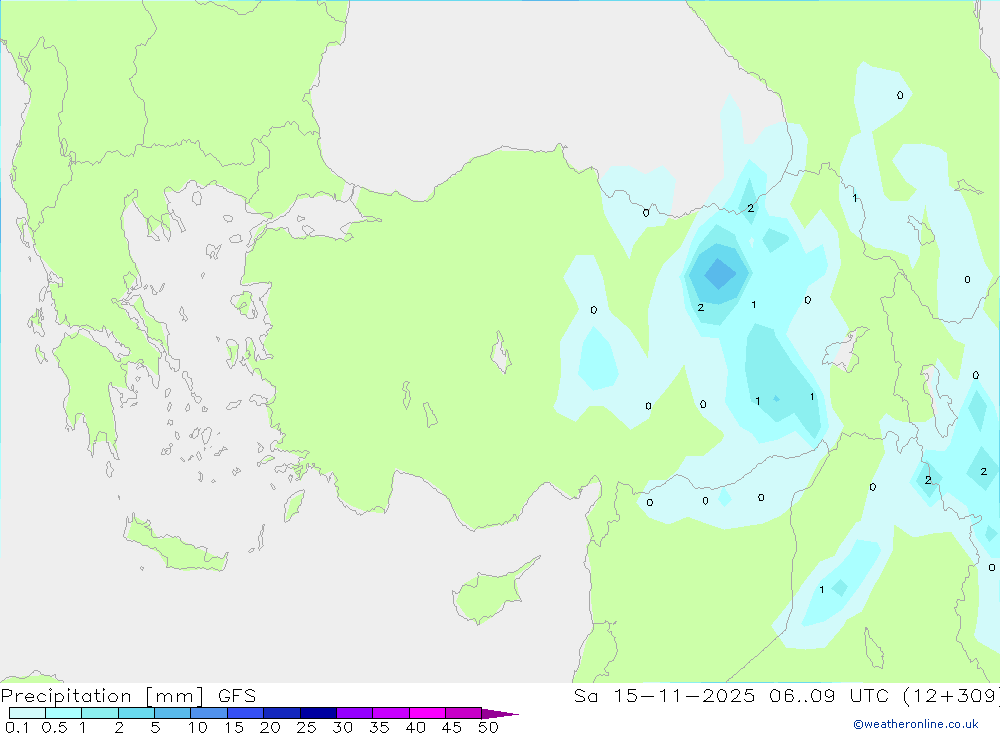Pick the 35–40 mm legend color box
Screen dimensions: 1000x733
click(x=391, y=713)
